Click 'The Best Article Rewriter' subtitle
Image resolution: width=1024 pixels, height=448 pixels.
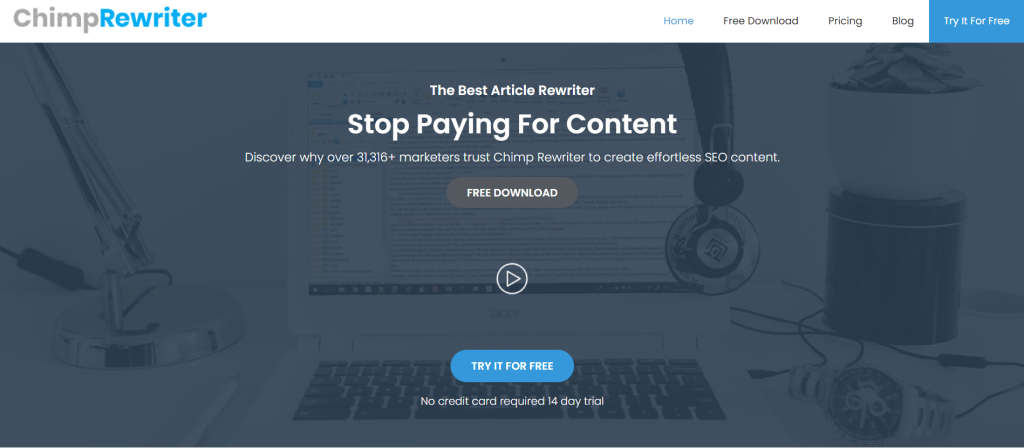(512, 90)
